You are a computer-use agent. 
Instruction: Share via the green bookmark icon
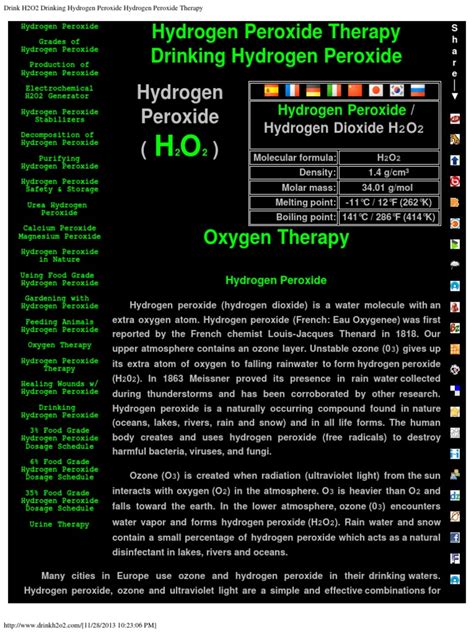click(x=455, y=244)
